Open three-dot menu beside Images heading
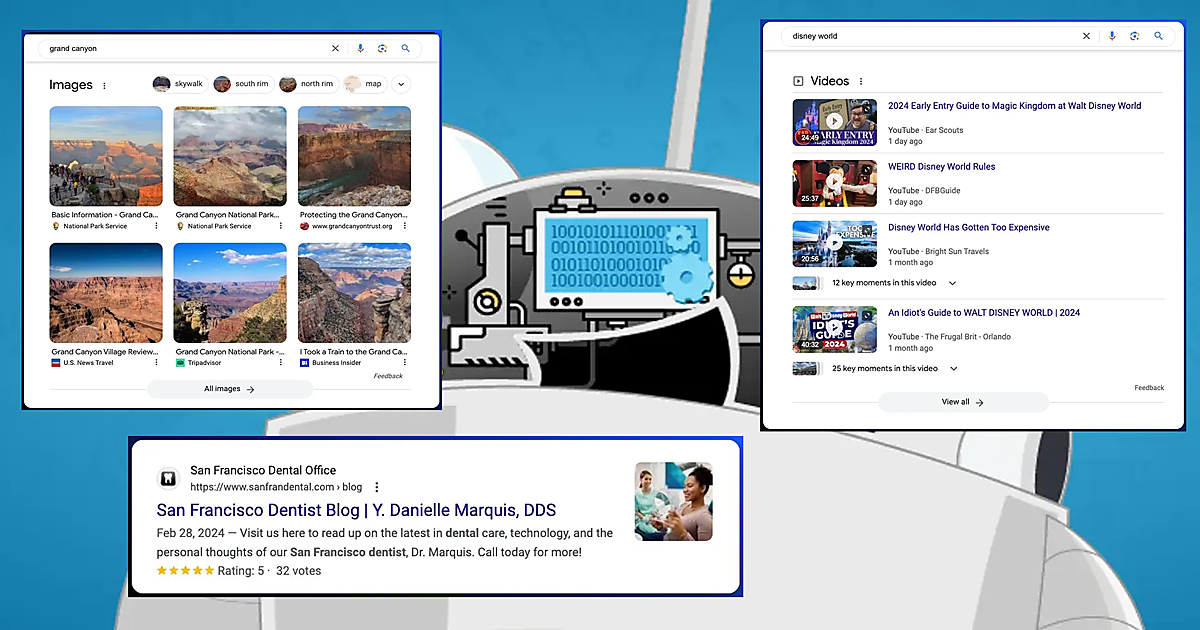The width and height of the screenshot is (1200, 630). 104,86
